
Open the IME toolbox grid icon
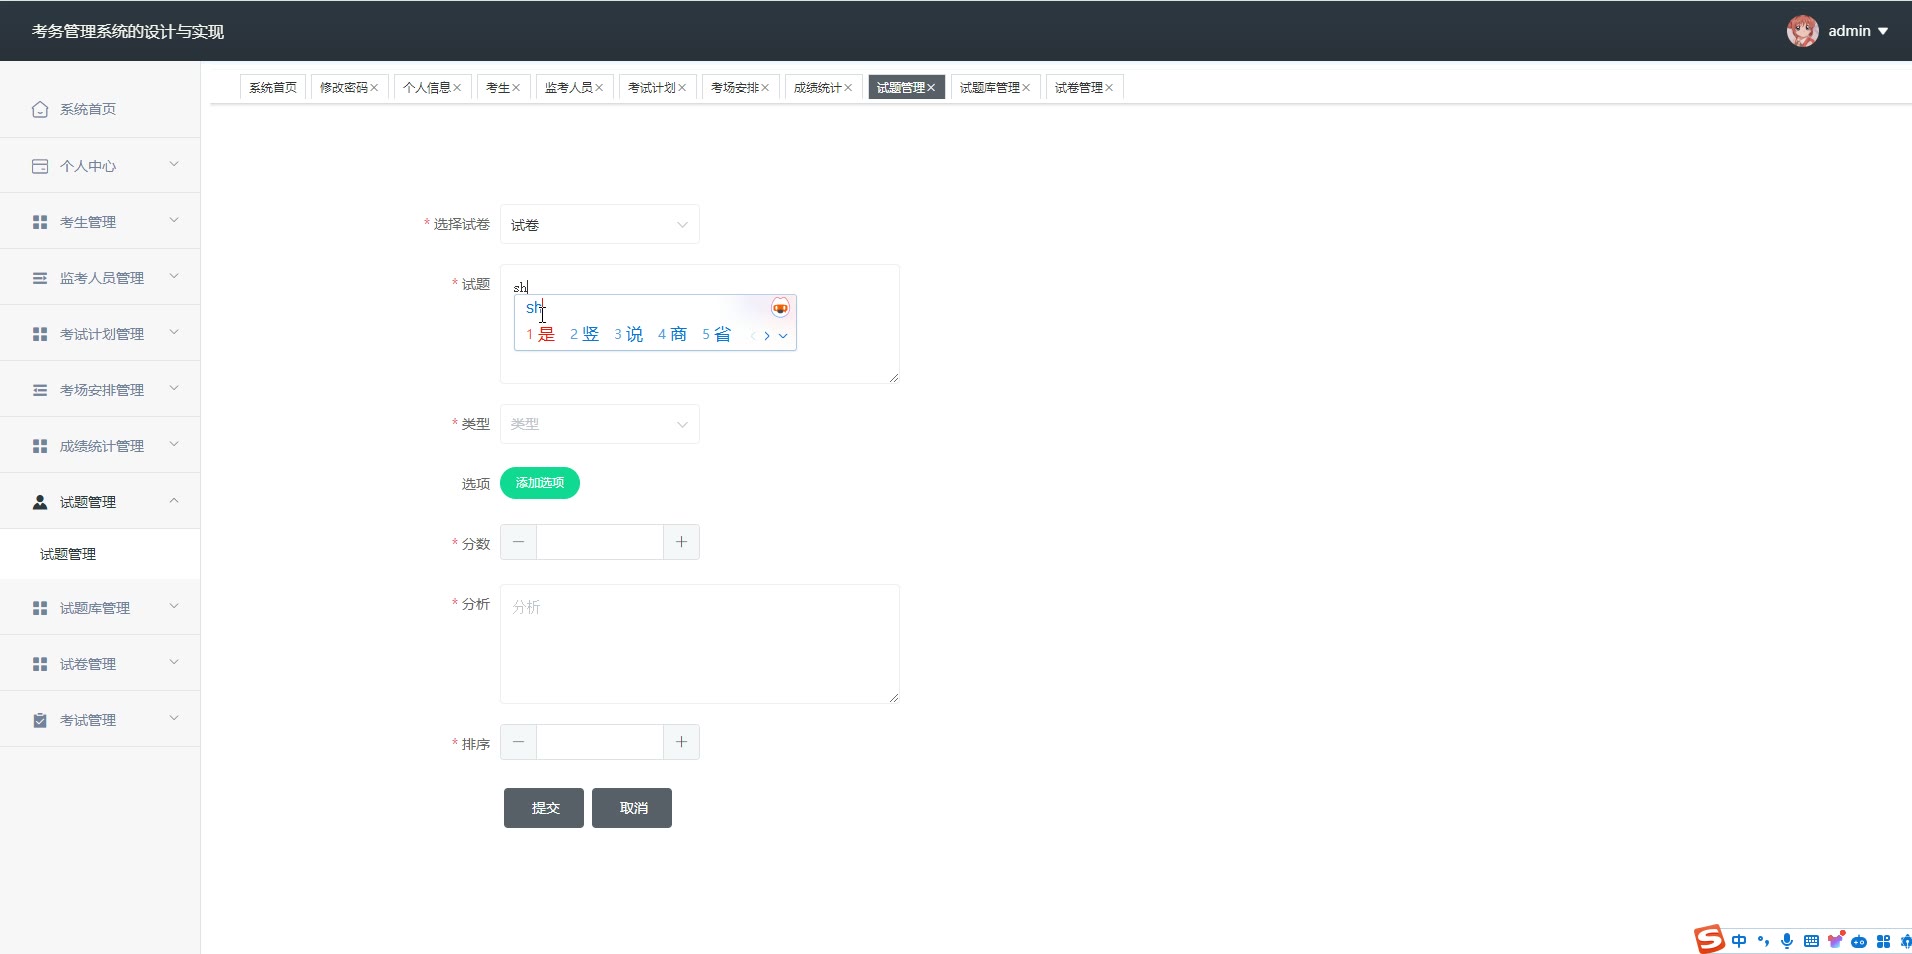(x=1883, y=941)
